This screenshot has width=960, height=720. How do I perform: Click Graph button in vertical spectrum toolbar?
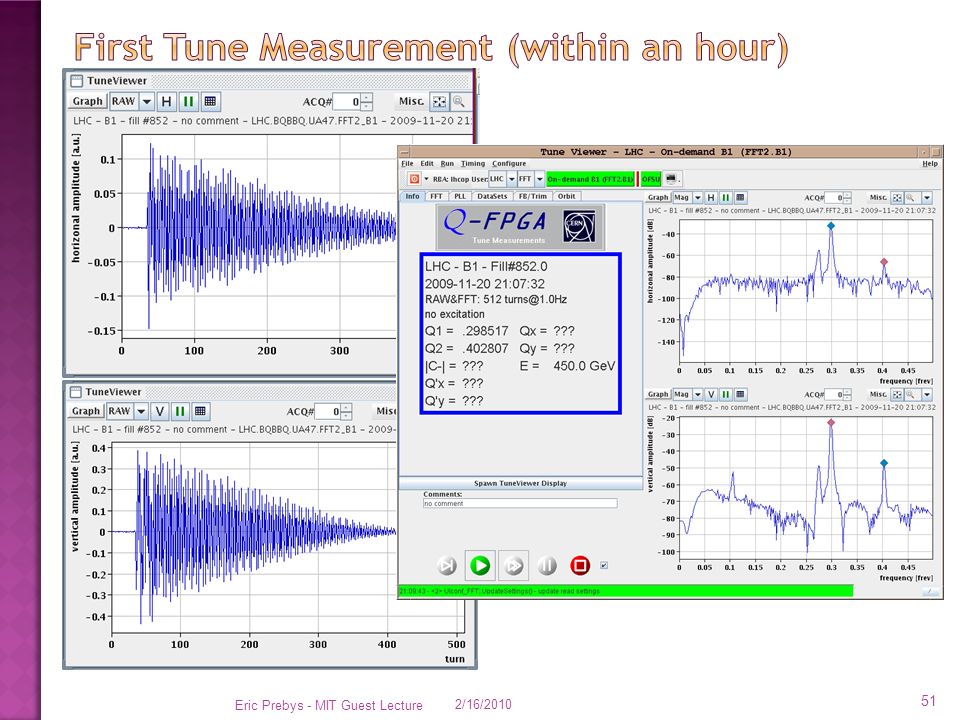[x=658, y=394]
